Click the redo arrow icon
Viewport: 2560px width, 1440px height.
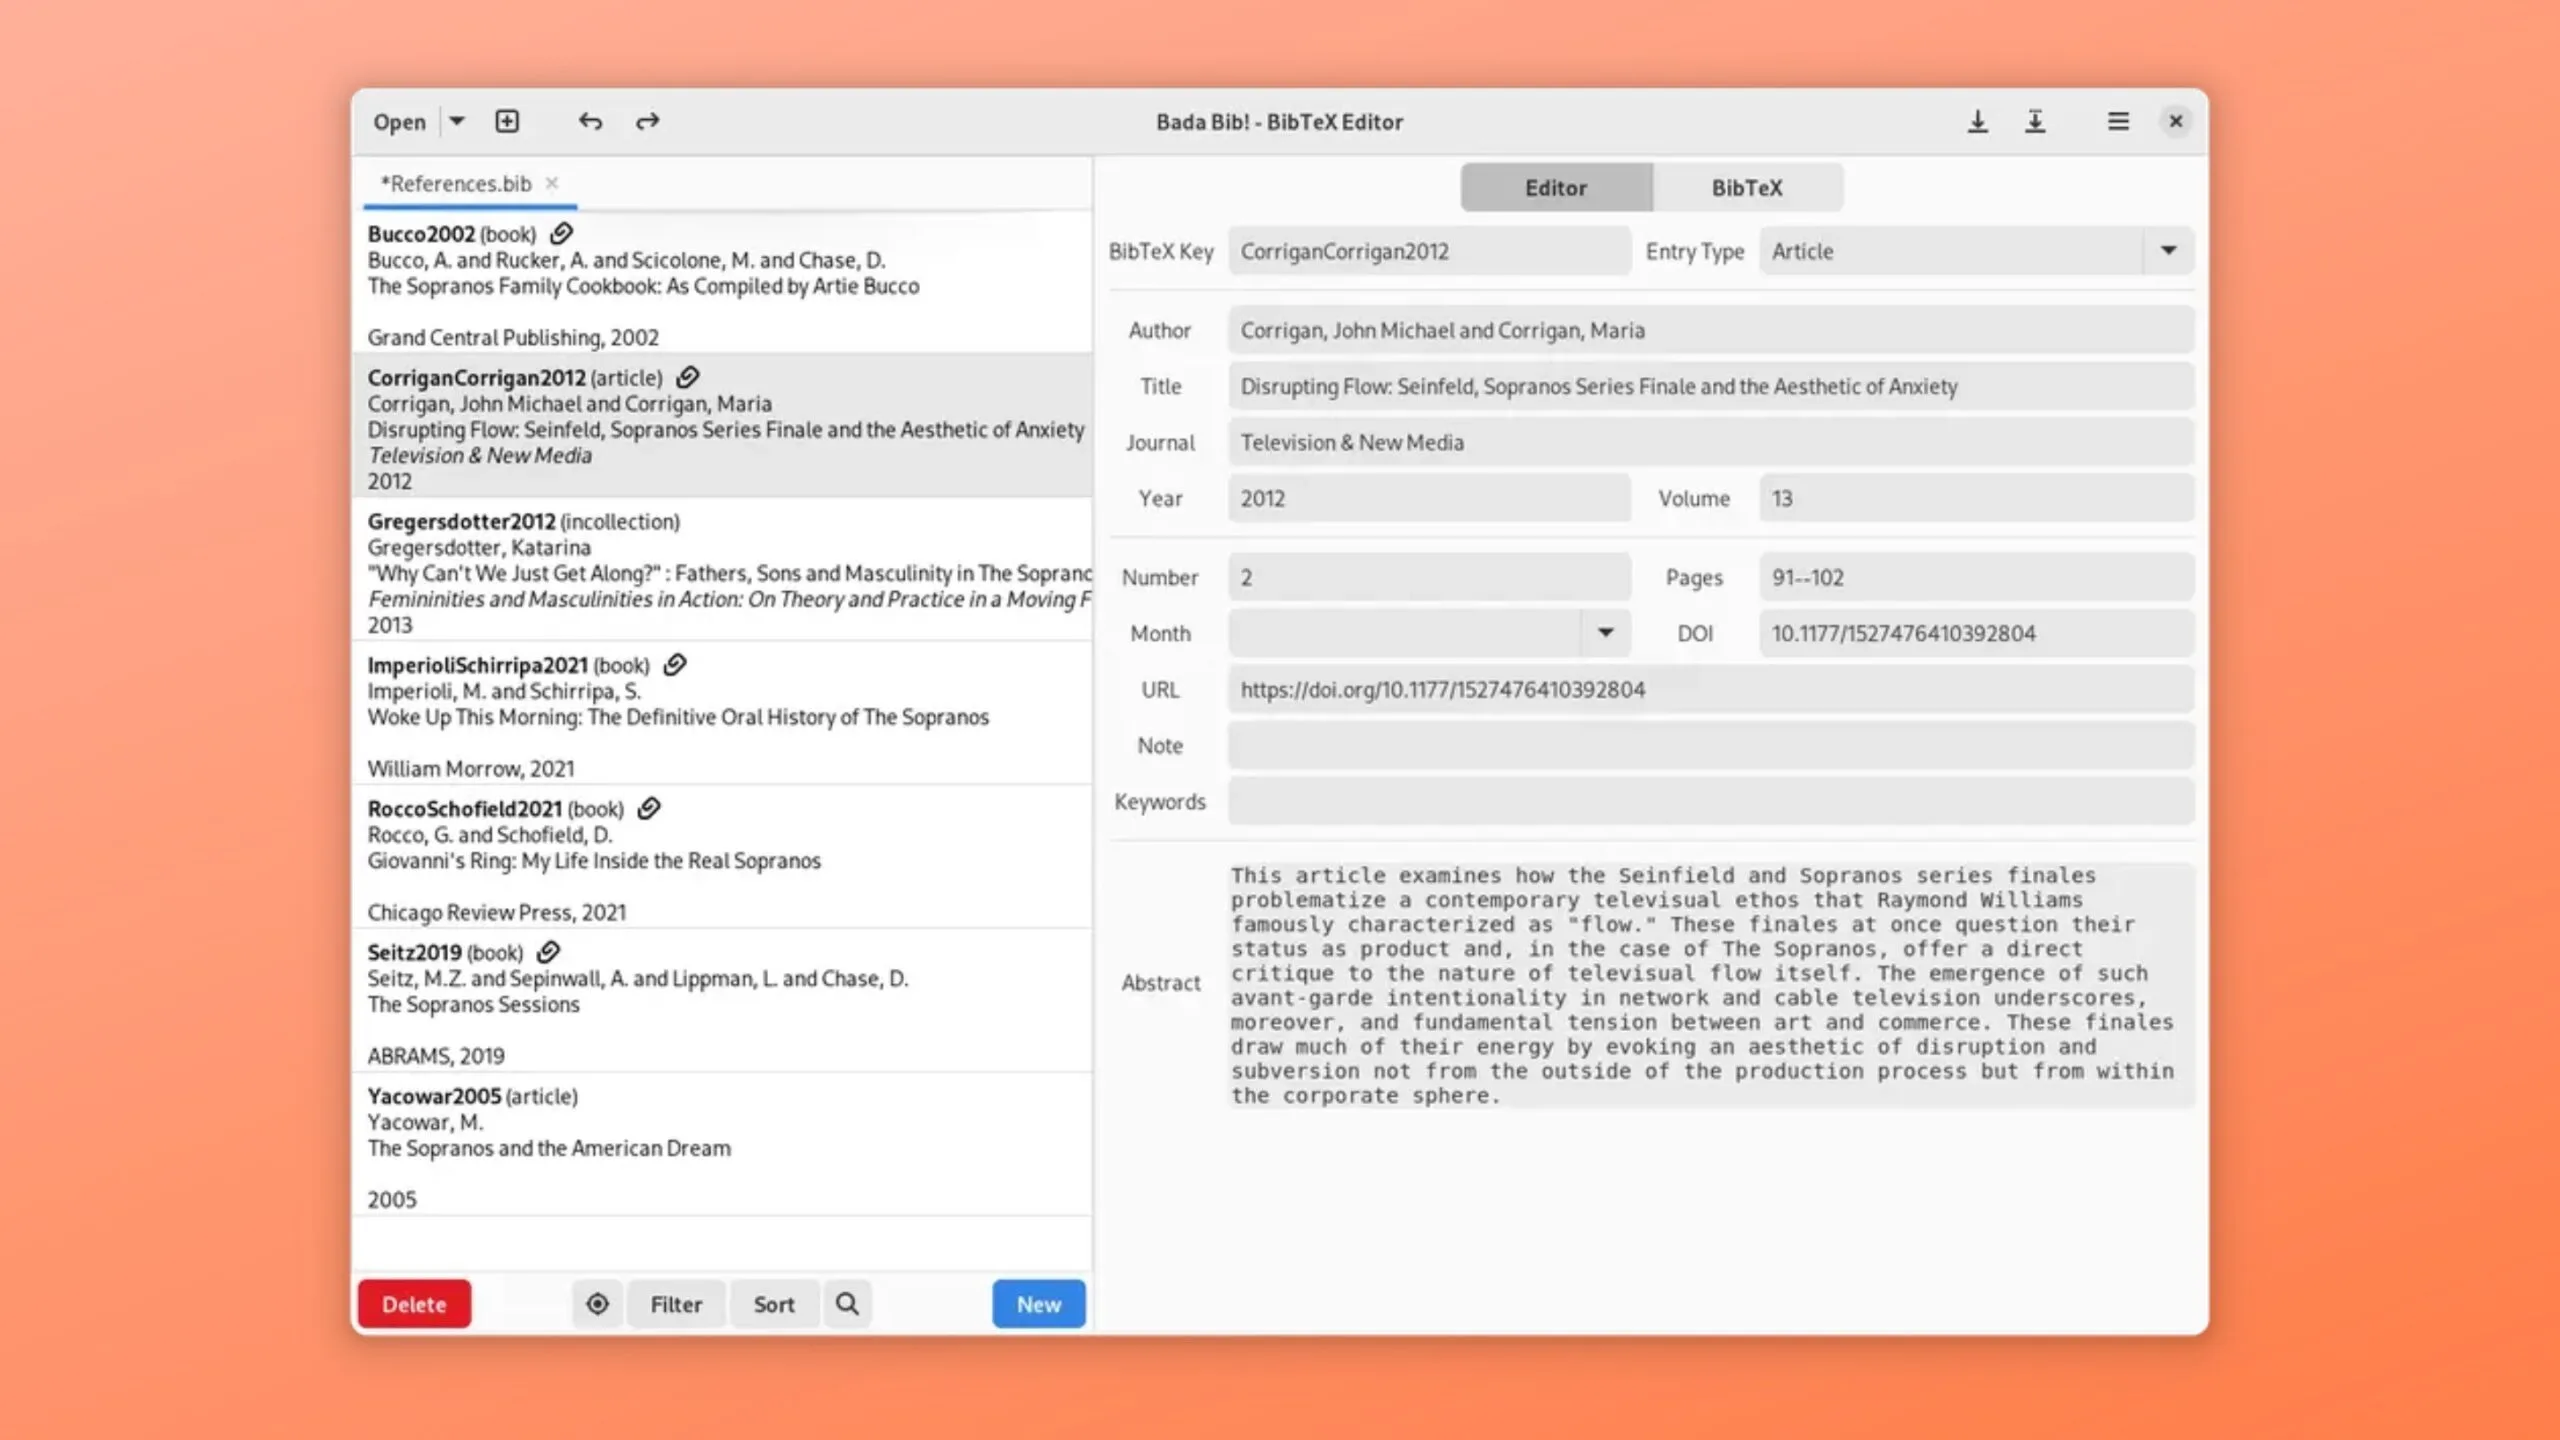pos(647,120)
